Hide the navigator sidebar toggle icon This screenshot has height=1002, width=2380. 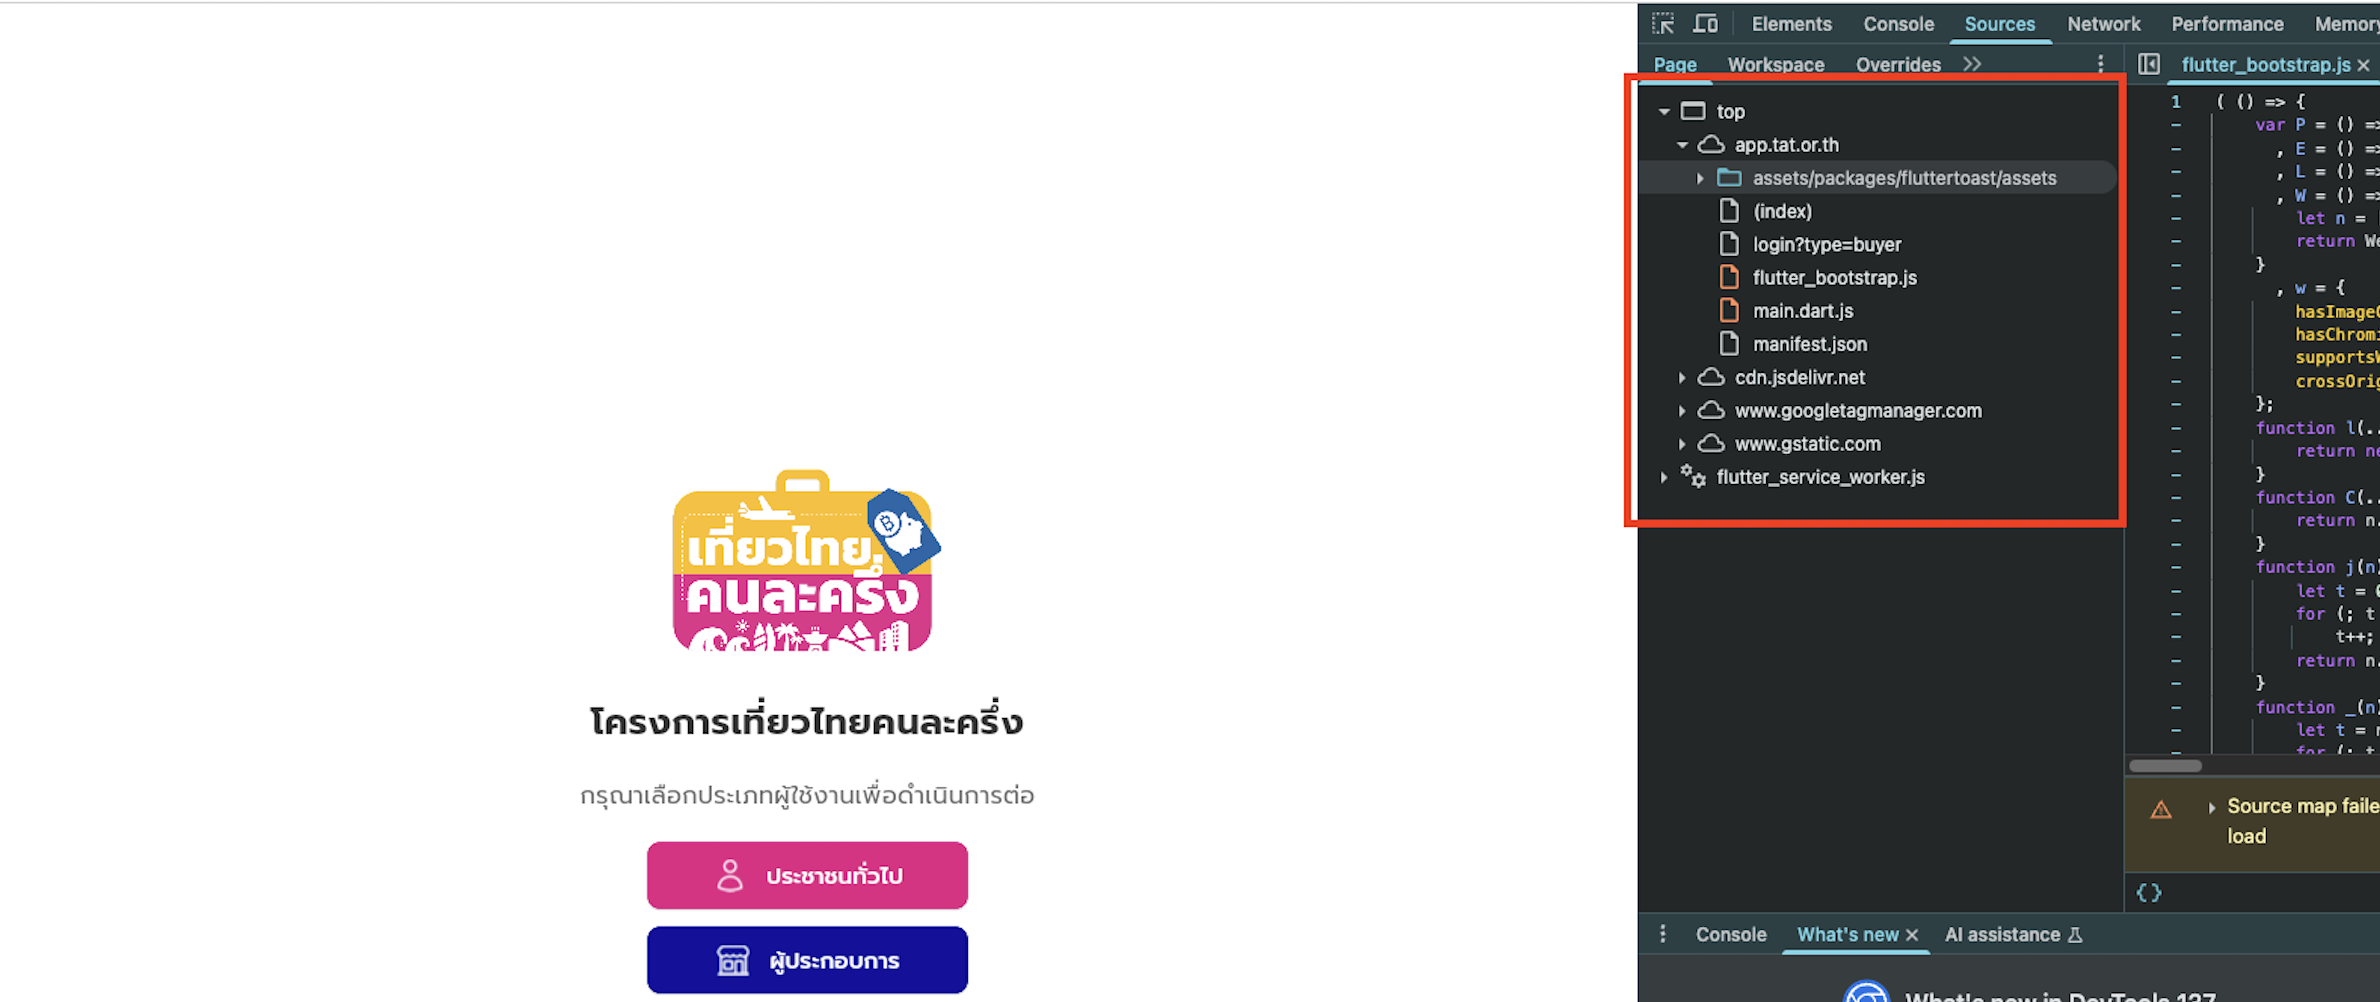2148,64
